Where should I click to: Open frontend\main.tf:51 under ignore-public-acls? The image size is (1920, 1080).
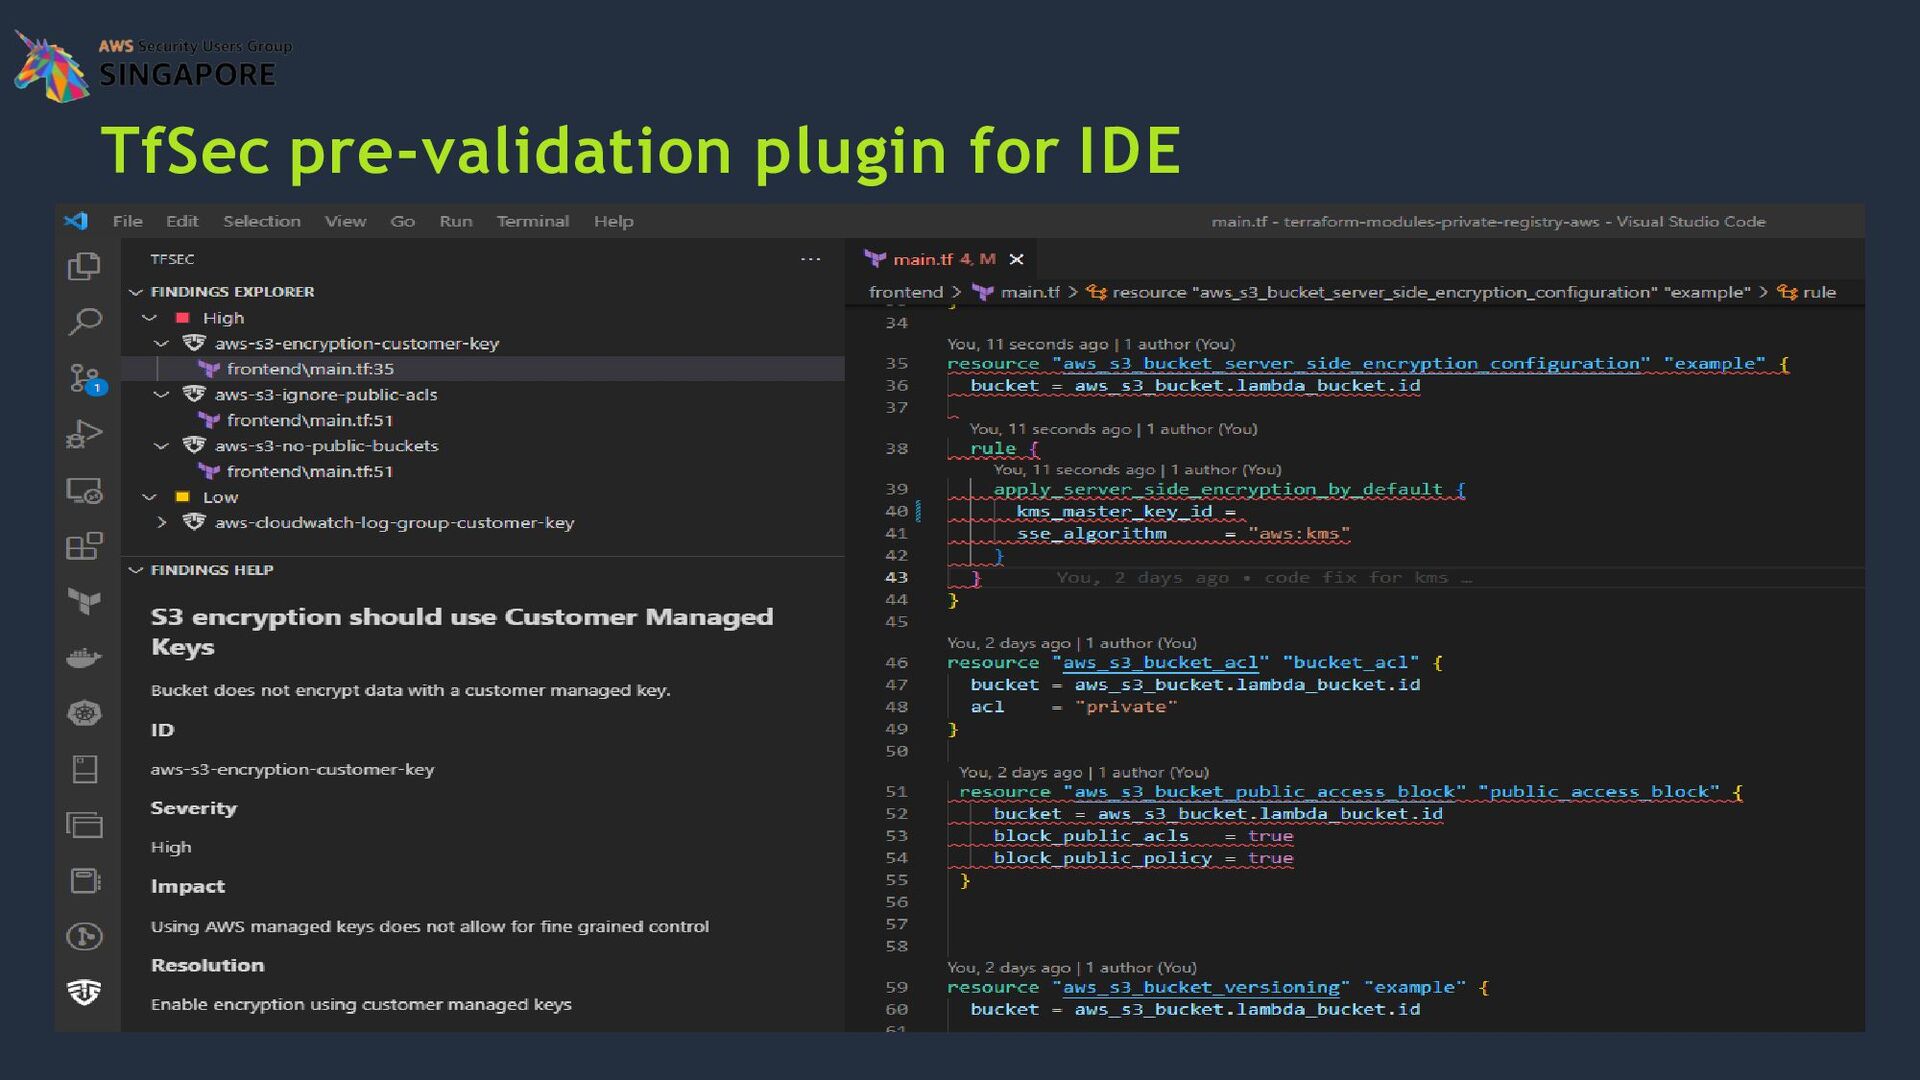pyautogui.click(x=310, y=420)
